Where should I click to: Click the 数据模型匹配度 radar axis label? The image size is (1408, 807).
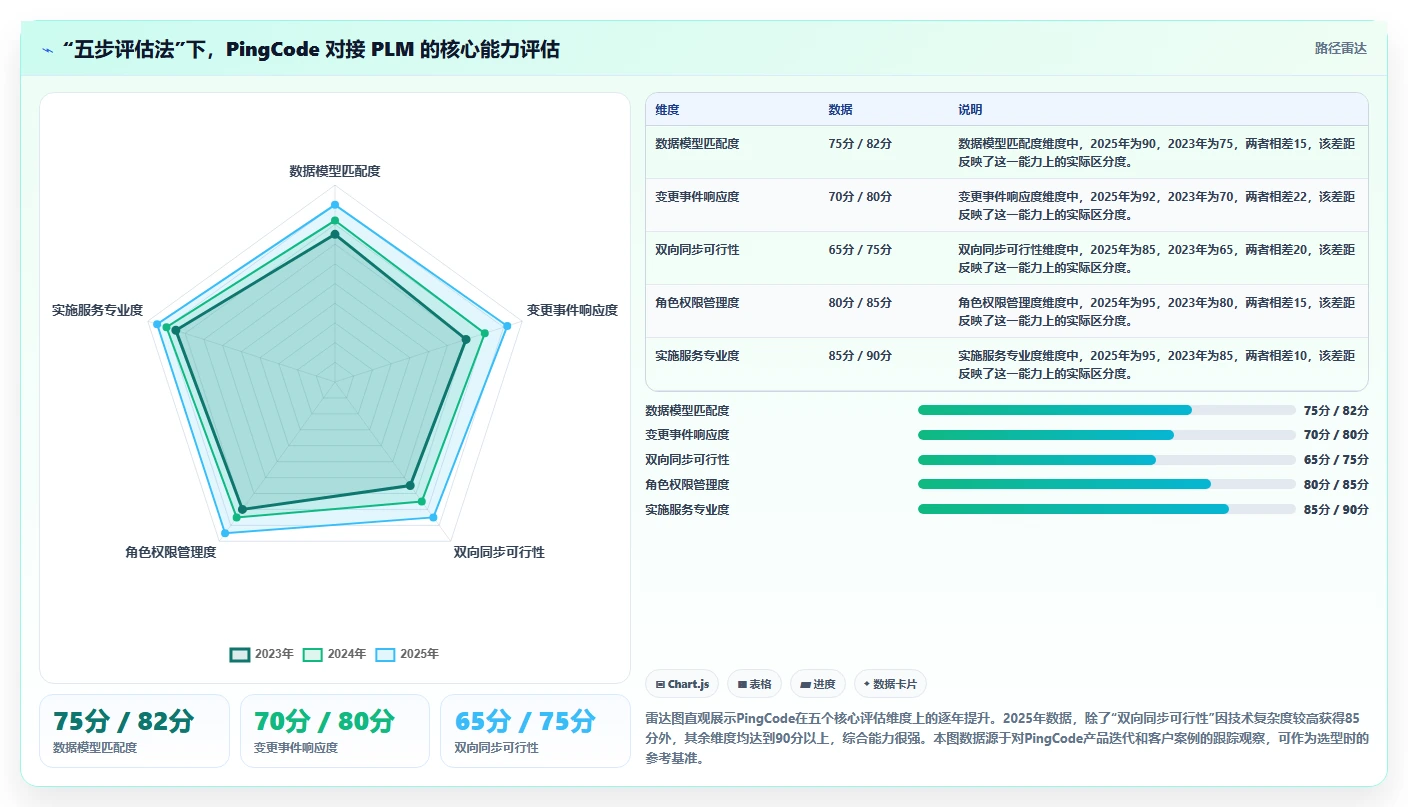(x=335, y=171)
